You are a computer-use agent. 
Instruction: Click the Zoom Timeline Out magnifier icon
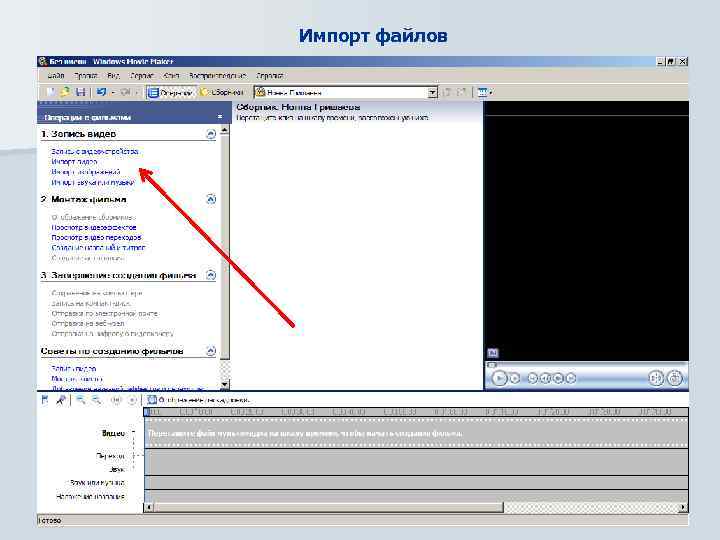coord(96,400)
